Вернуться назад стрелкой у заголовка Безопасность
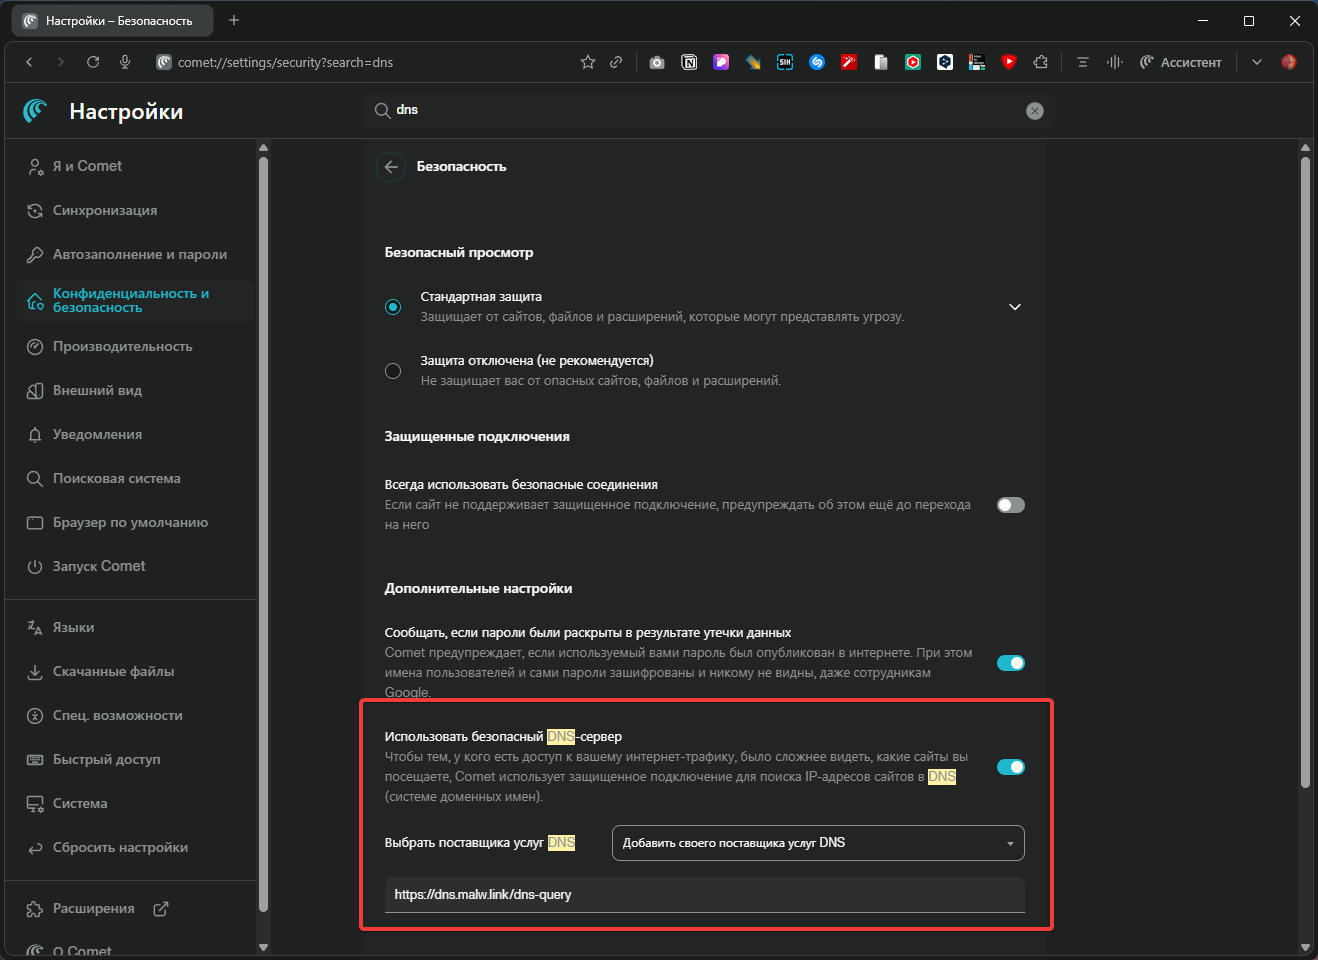 (391, 167)
